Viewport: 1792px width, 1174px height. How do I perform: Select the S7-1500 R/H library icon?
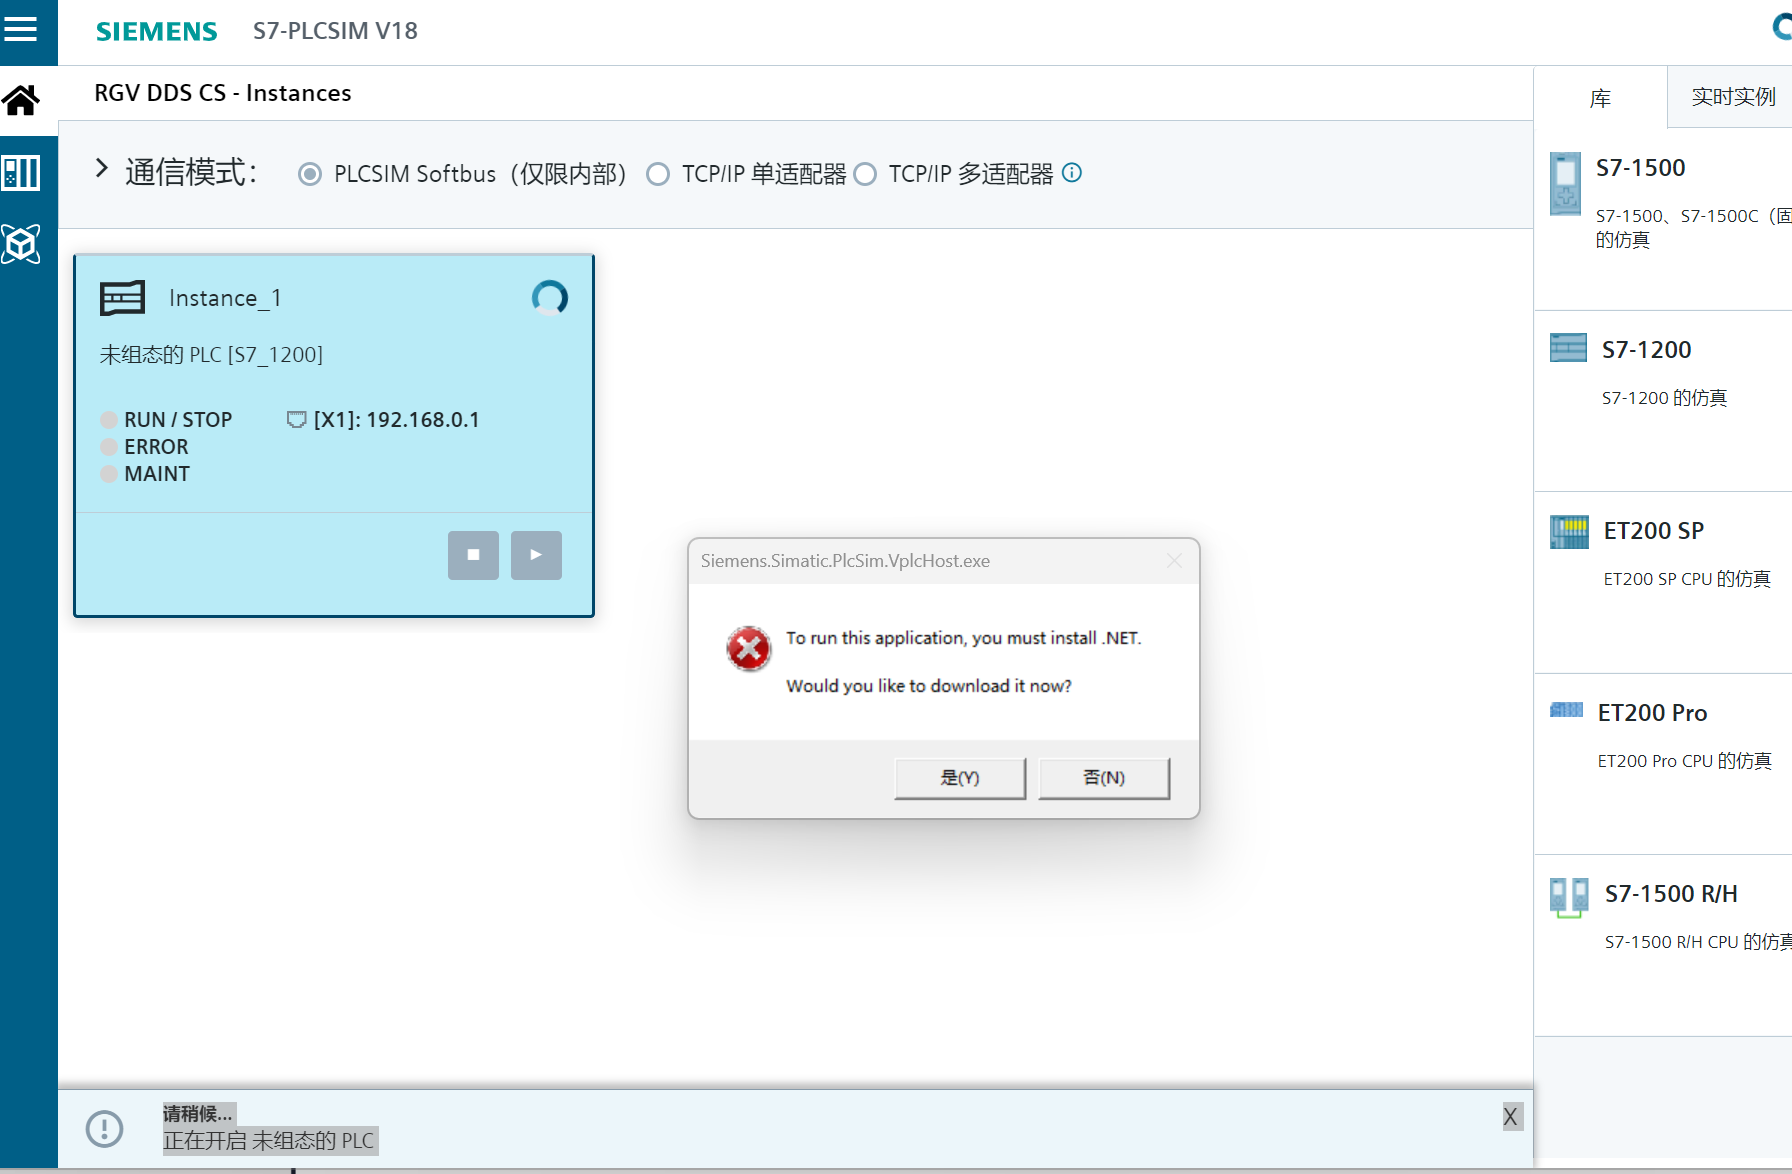tap(1569, 896)
